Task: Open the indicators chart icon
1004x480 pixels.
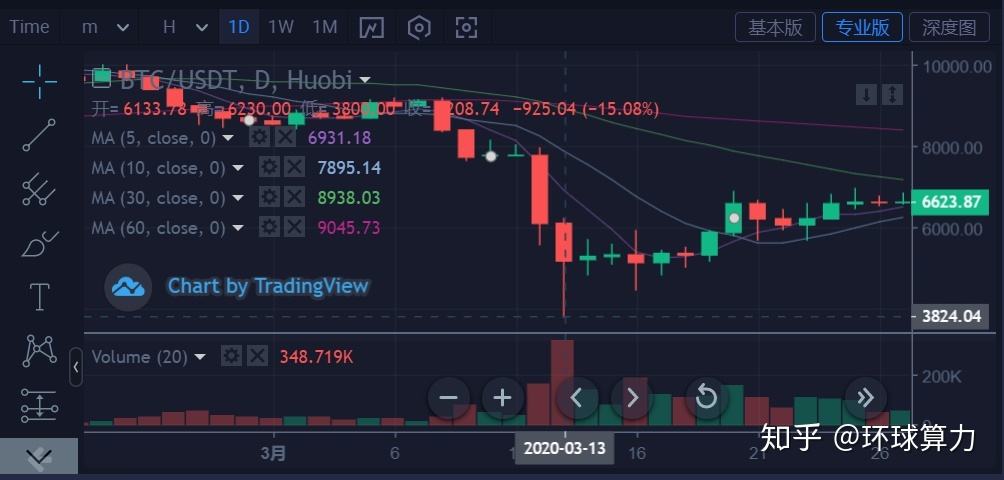Action: (x=371, y=28)
